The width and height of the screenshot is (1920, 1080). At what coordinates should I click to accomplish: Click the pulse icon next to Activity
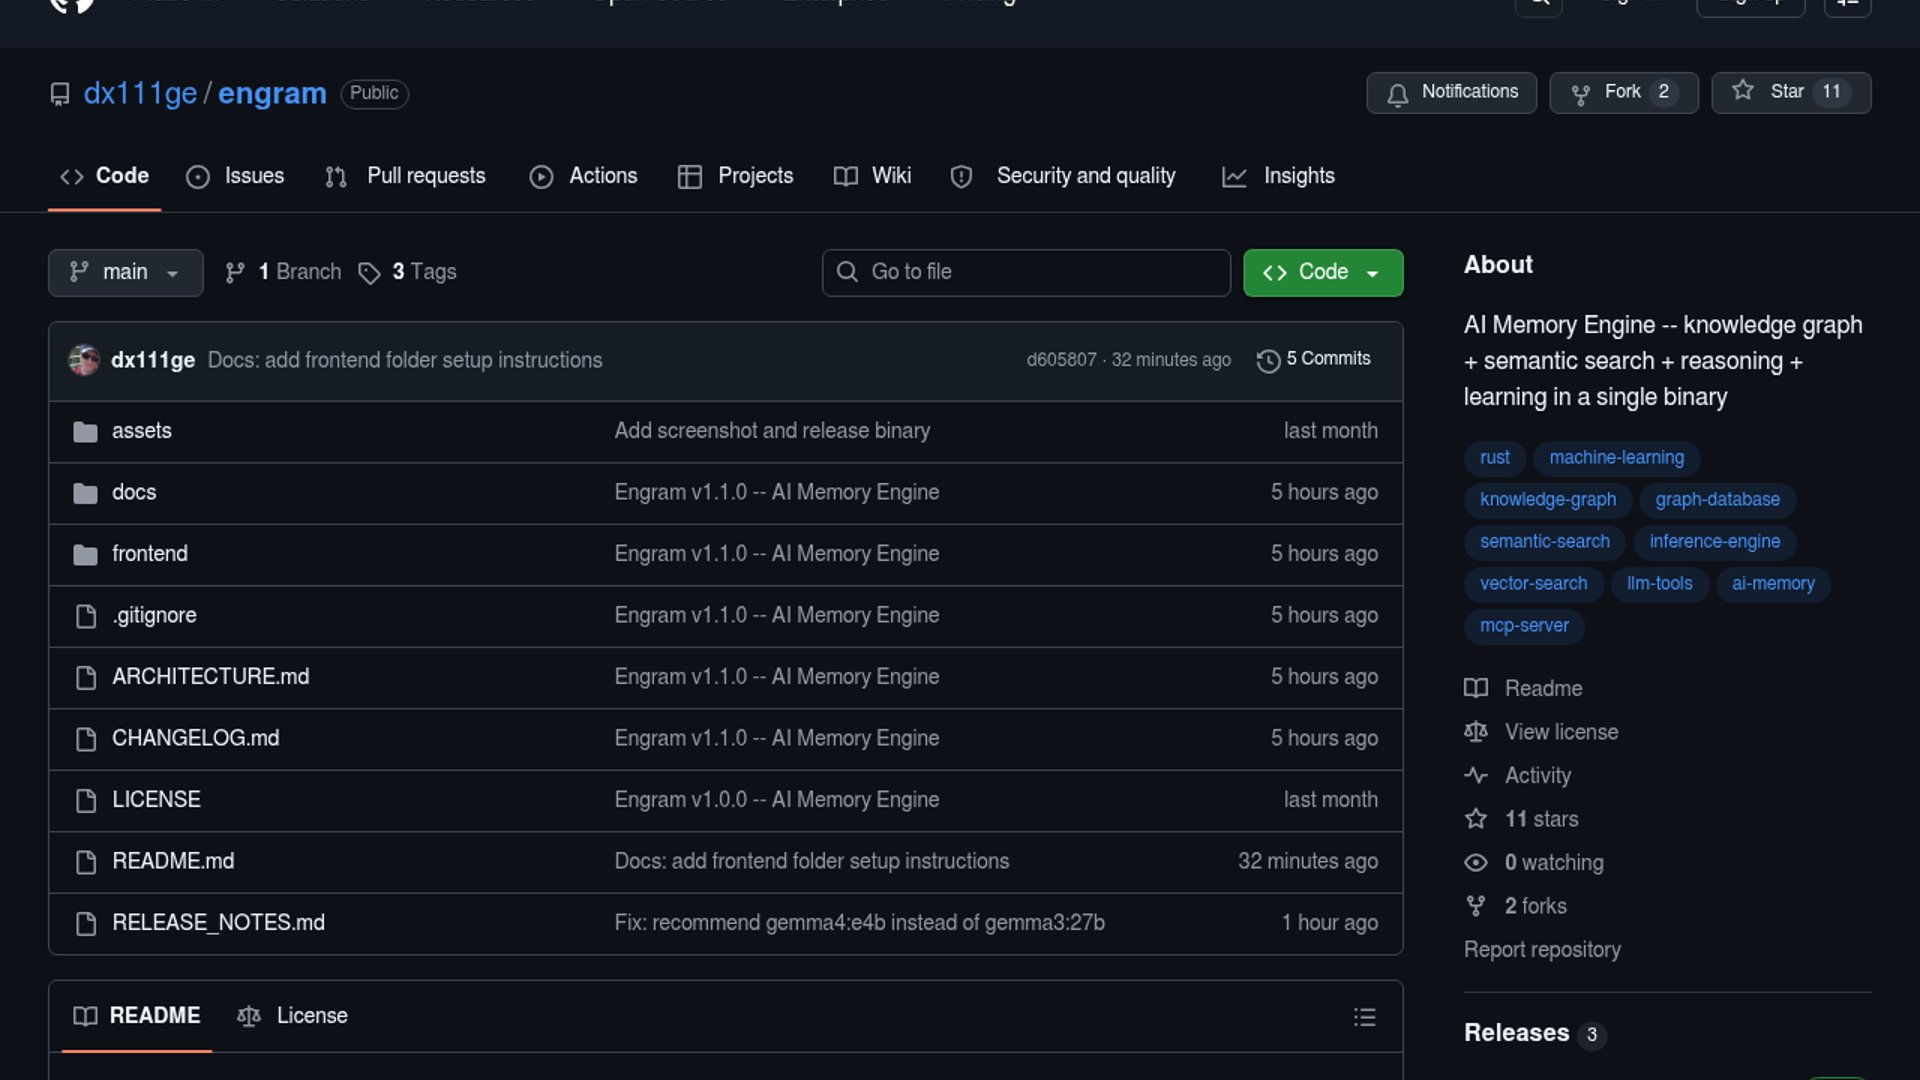click(x=1476, y=776)
